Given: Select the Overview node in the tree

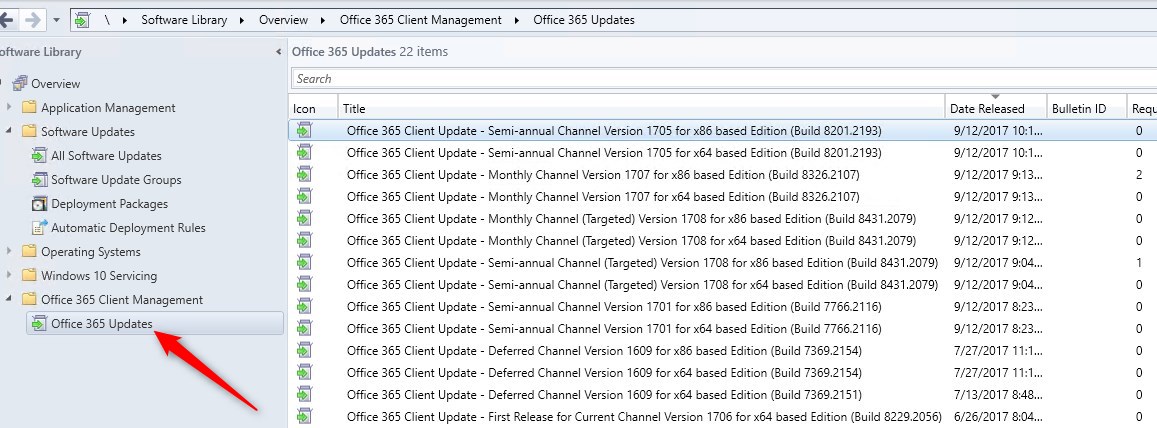Looking at the screenshot, I should click(x=55, y=83).
